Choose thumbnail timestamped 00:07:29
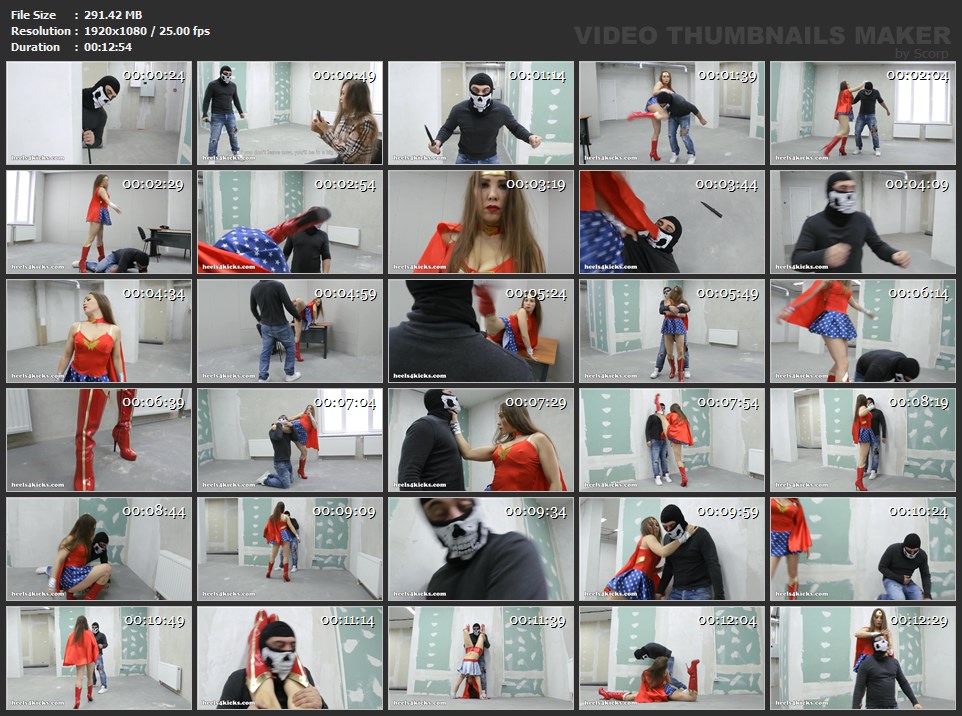This screenshot has height=716, width=962. click(481, 440)
